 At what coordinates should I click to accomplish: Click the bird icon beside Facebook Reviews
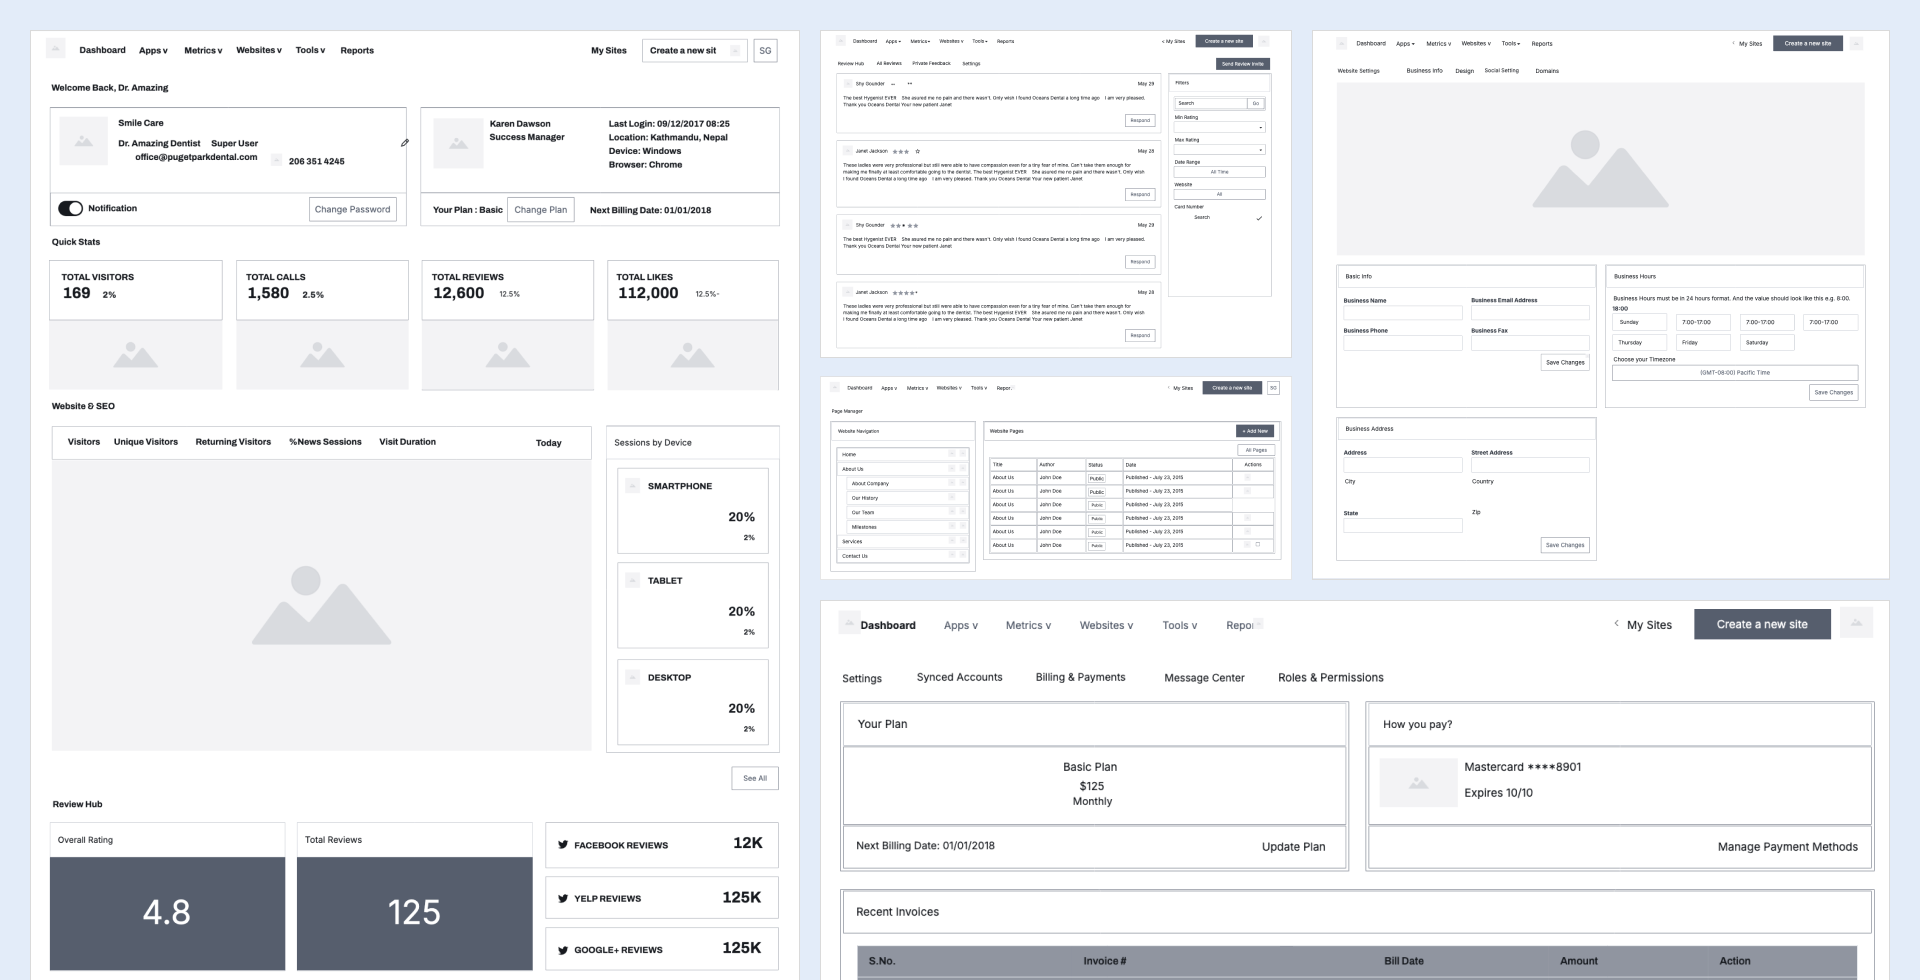tap(563, 845)
